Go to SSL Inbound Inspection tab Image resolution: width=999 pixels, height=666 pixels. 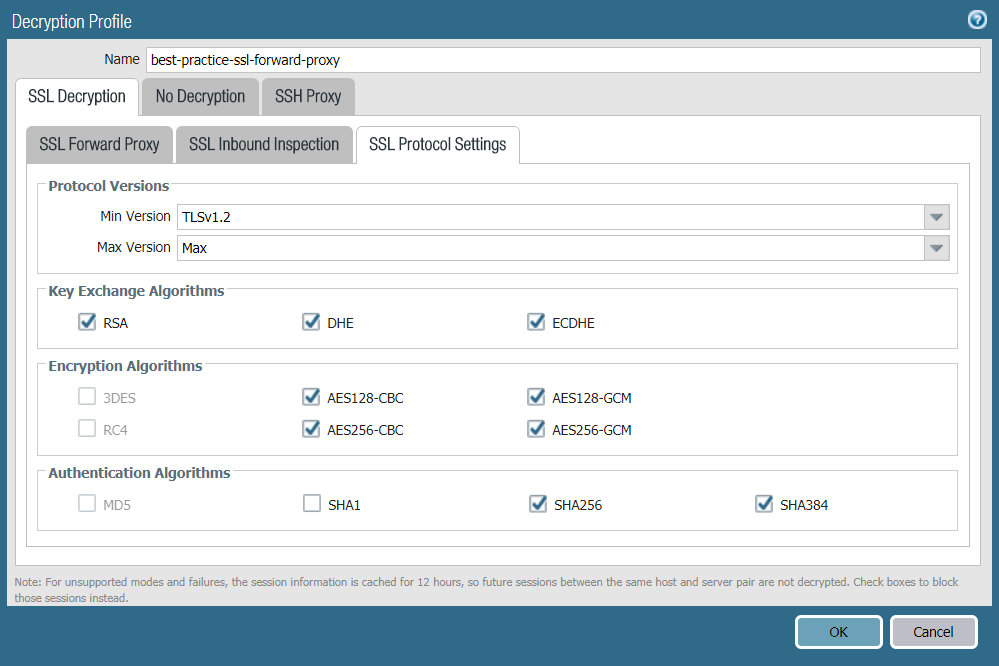[264, 145]
